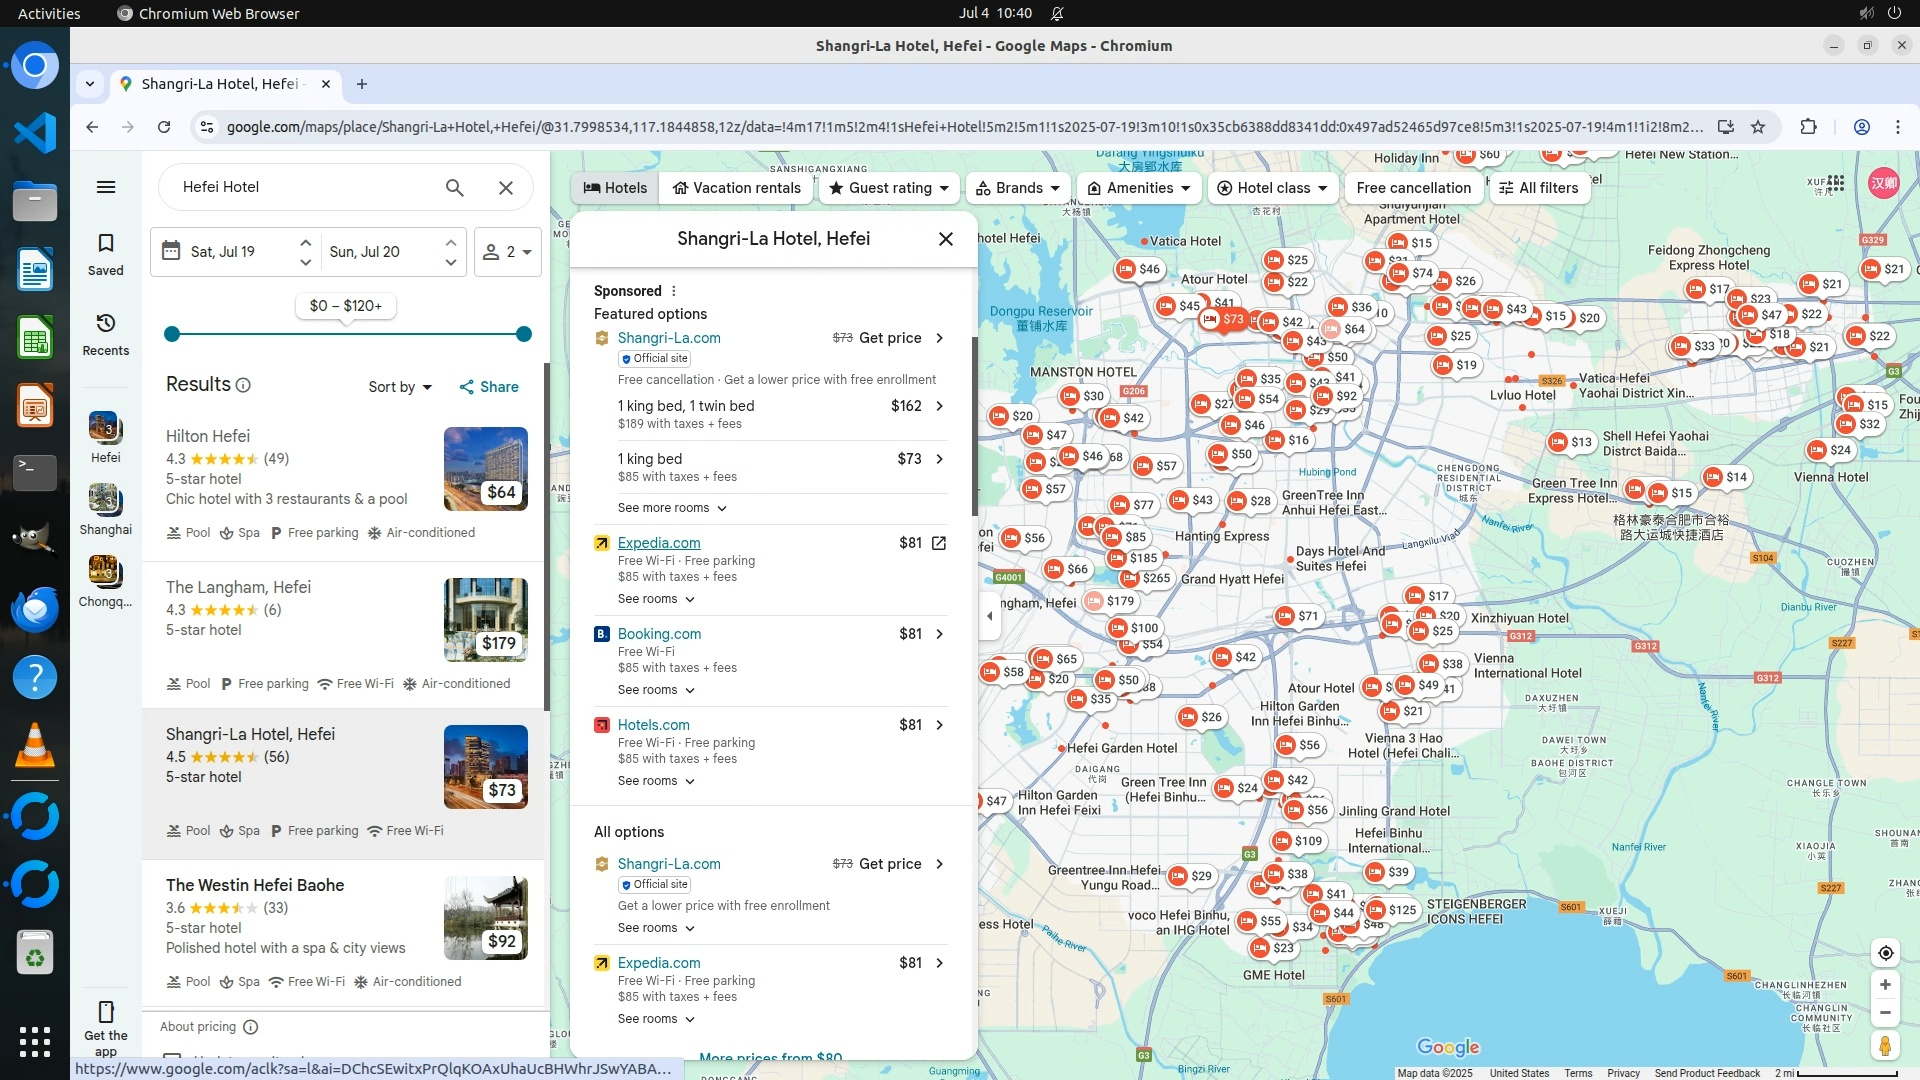
Task: Close the Shangri-La Hotel details panel
Action: tap(945, 239)
